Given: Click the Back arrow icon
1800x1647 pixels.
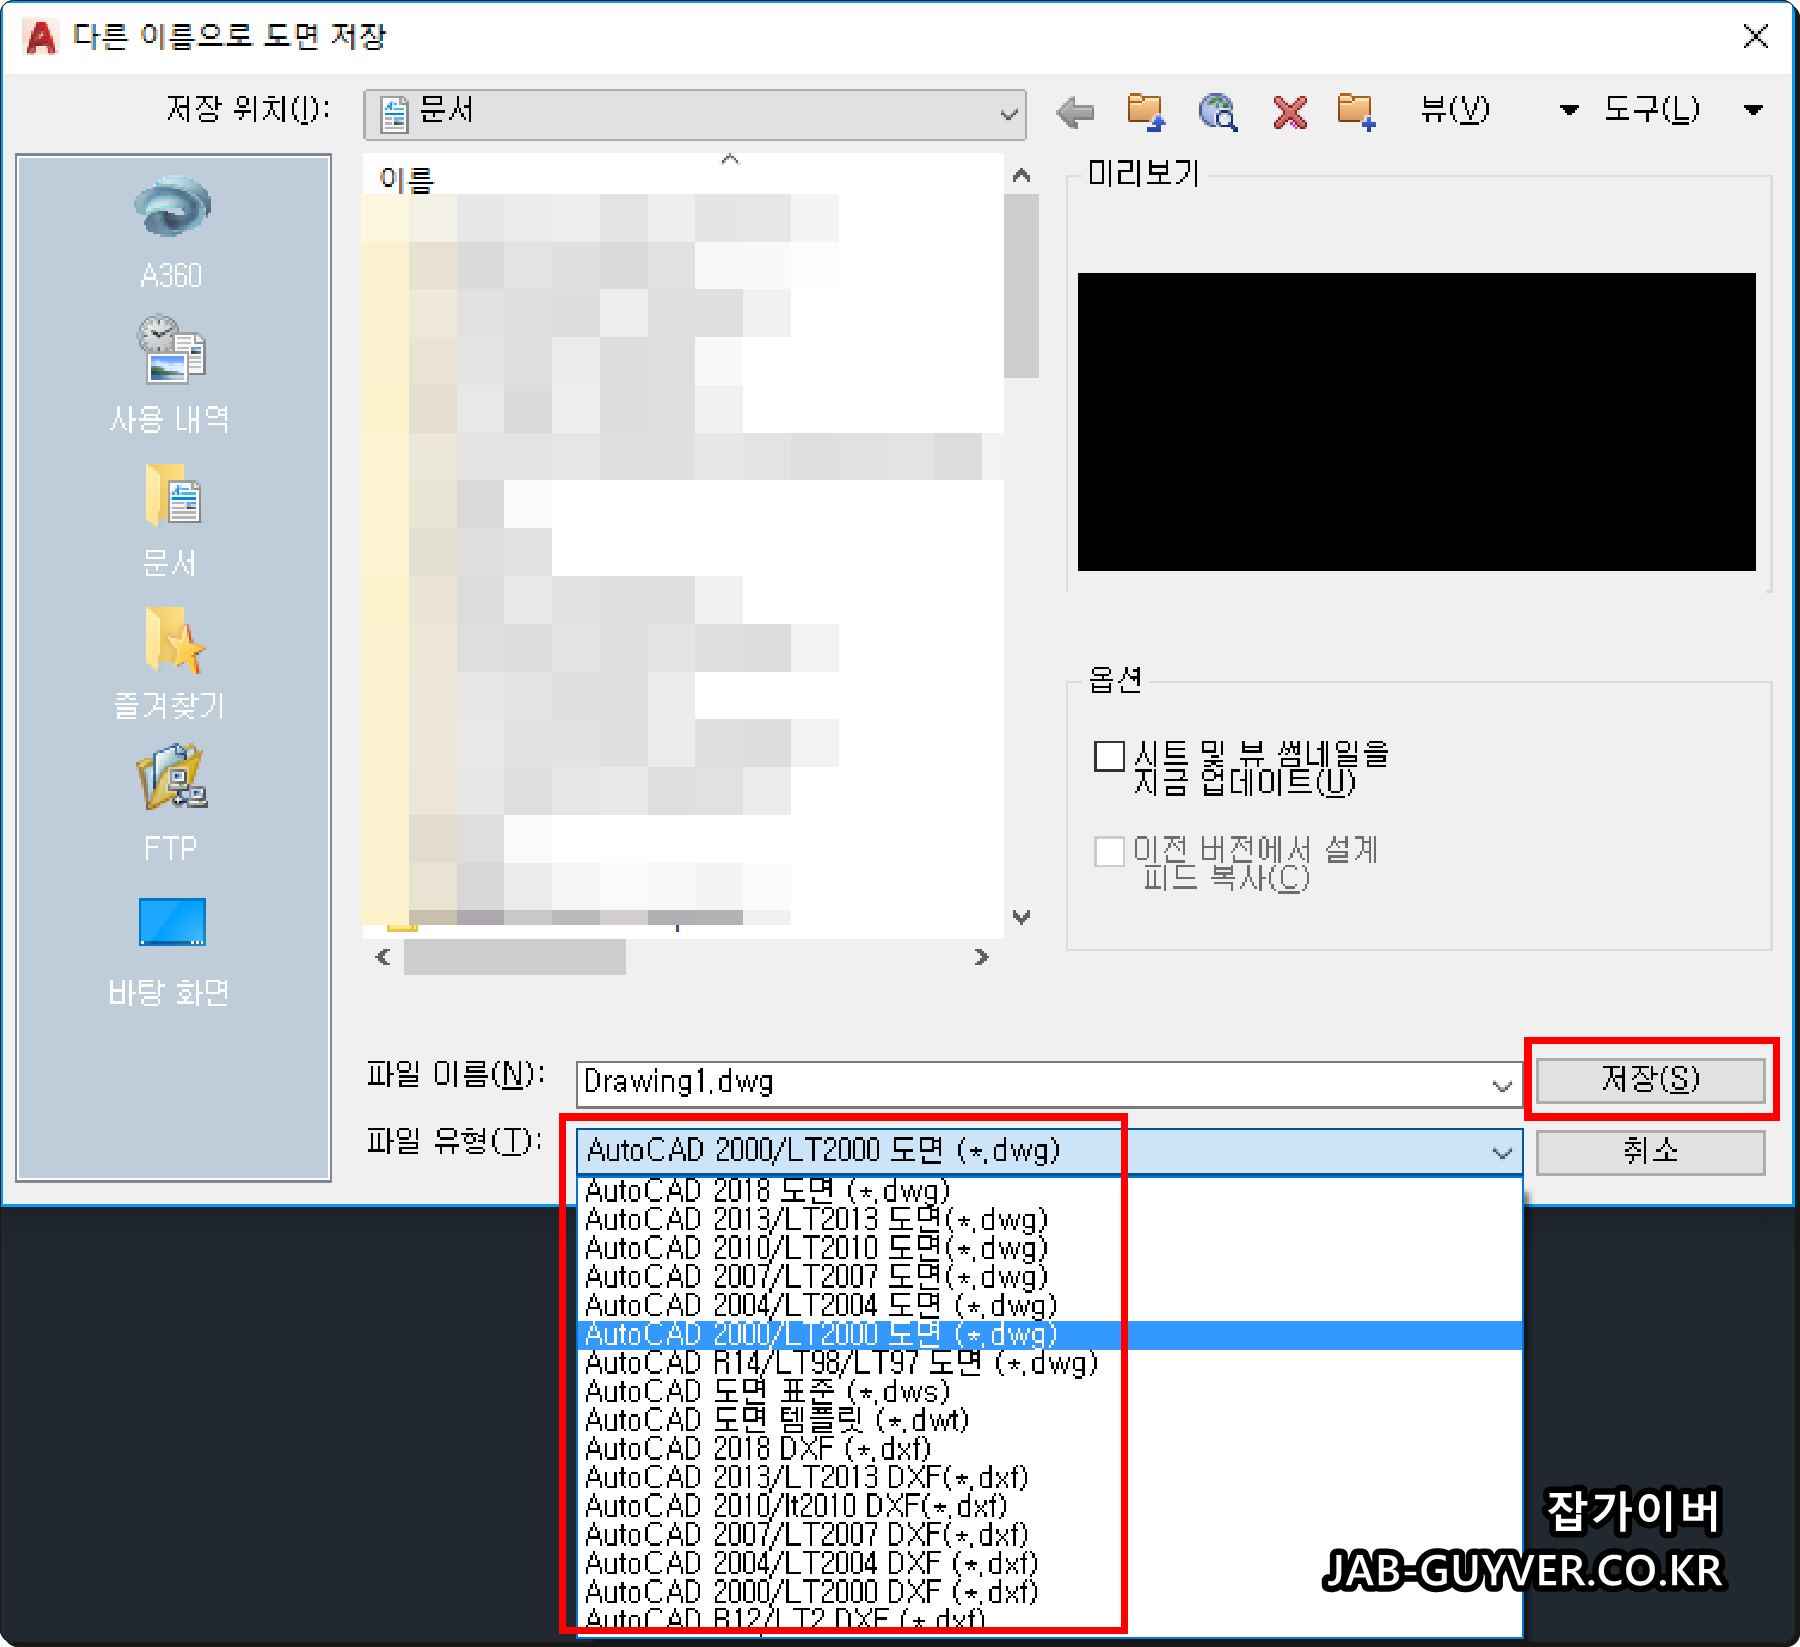Looking at the screenshot, I should [1076, 112].
